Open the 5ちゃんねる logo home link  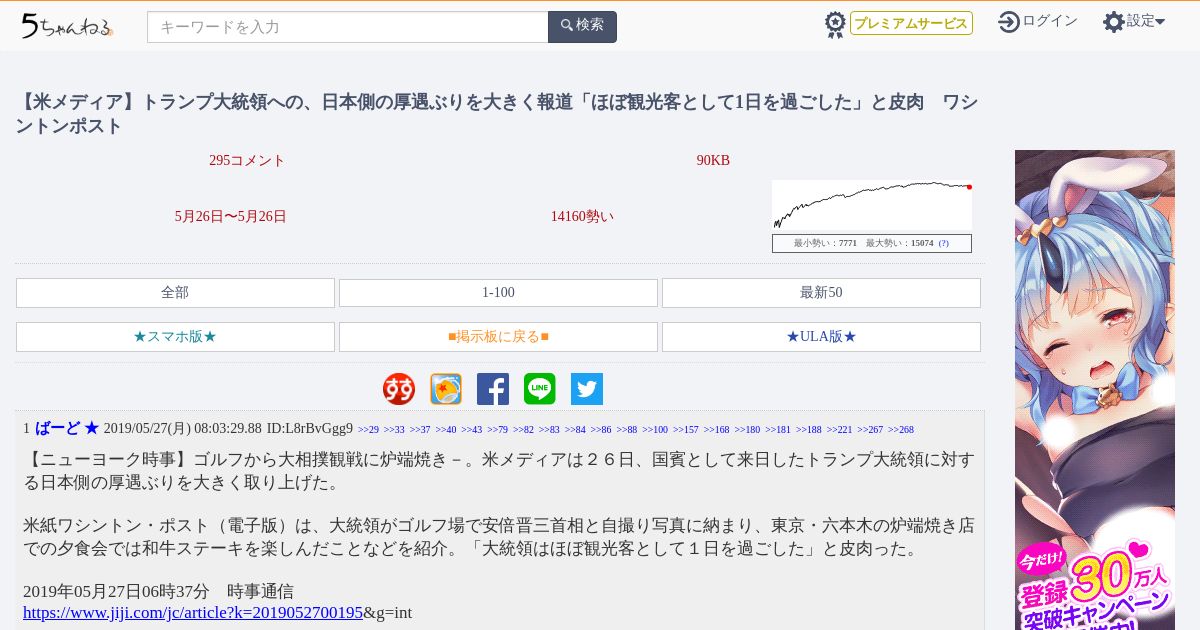point(67,26)
